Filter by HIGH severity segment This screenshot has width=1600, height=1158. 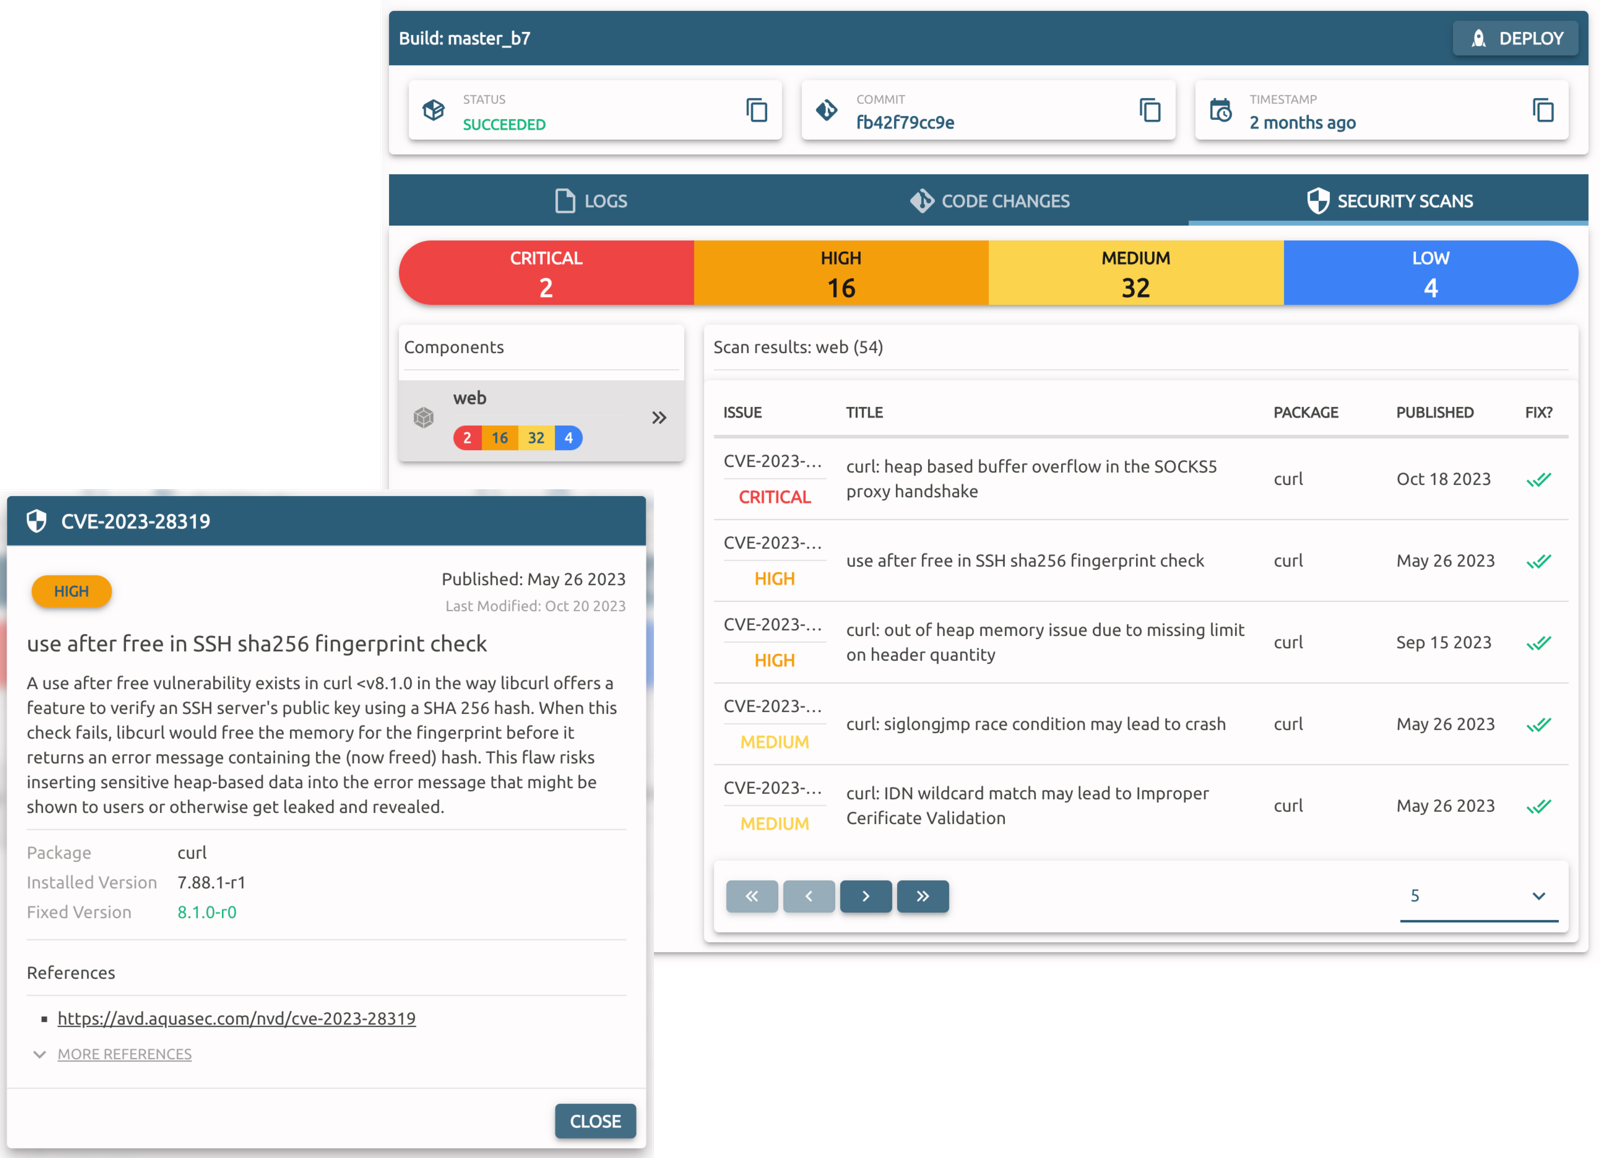[x=841, y=273]
